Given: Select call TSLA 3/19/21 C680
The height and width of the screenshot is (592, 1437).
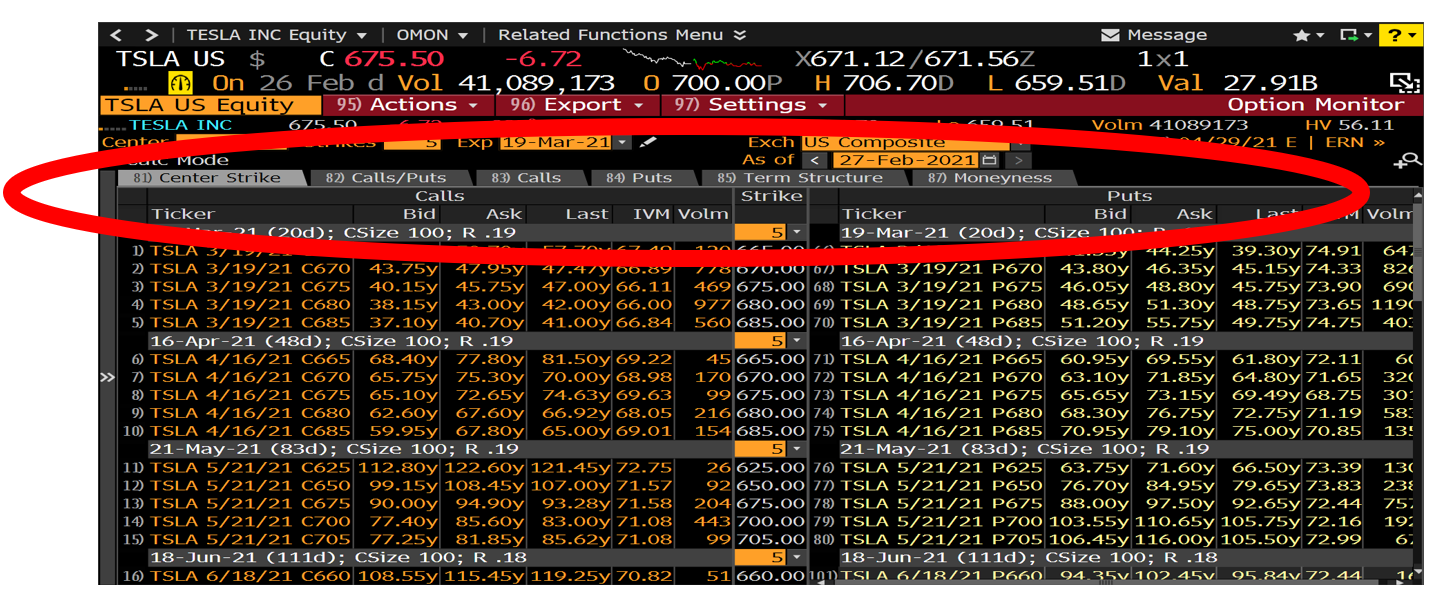Looking at the screenshot, I should click(x=250, y=304).
